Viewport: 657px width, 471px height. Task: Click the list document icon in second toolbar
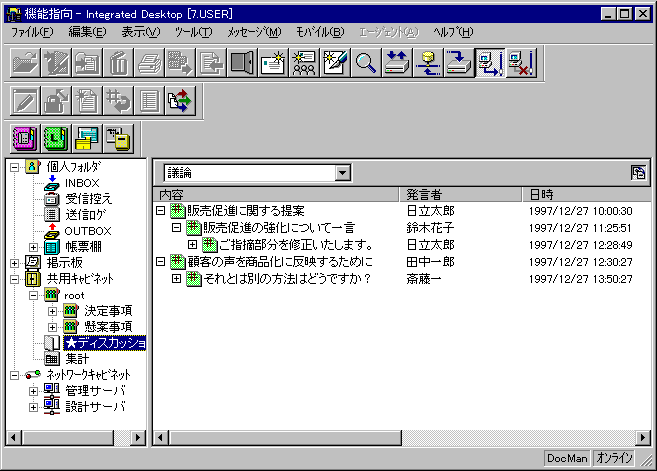click(149, 101)
